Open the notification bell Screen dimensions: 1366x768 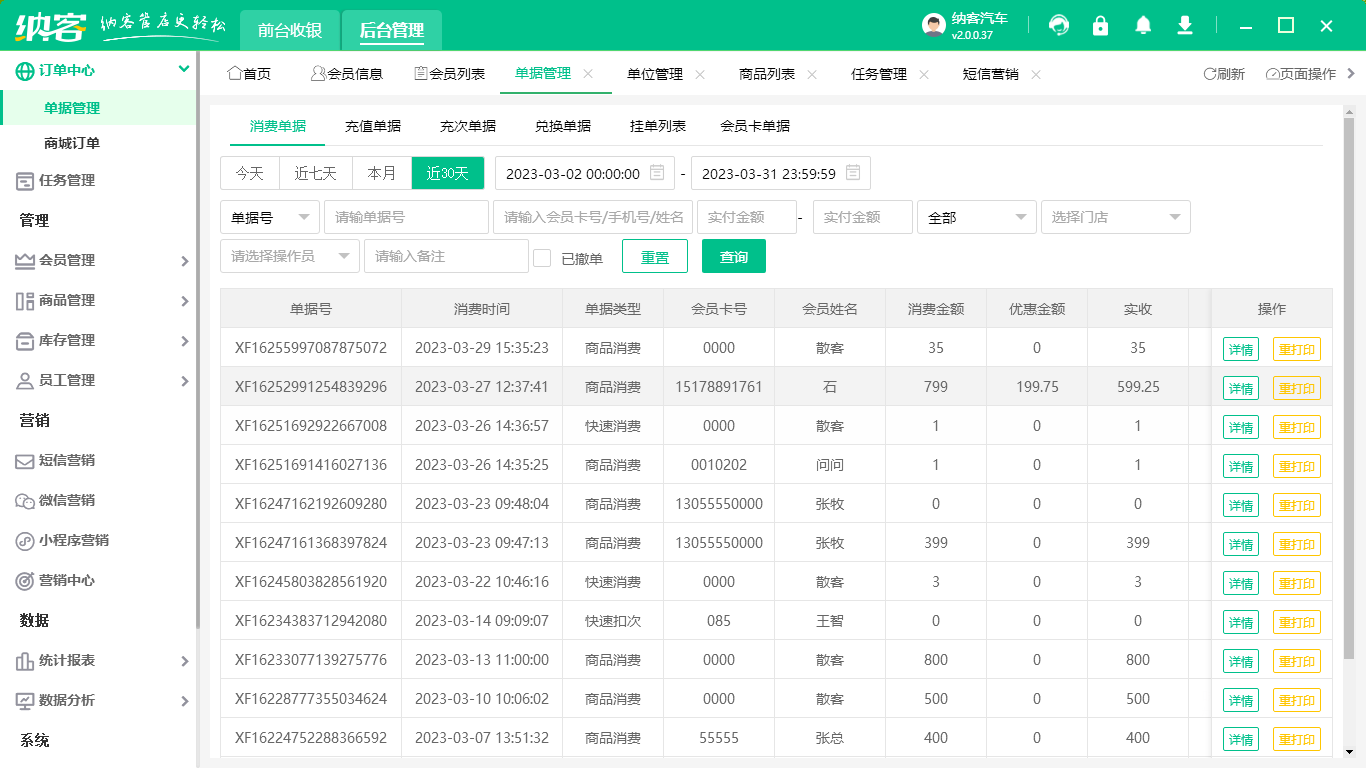click(x=1143, y=26)
